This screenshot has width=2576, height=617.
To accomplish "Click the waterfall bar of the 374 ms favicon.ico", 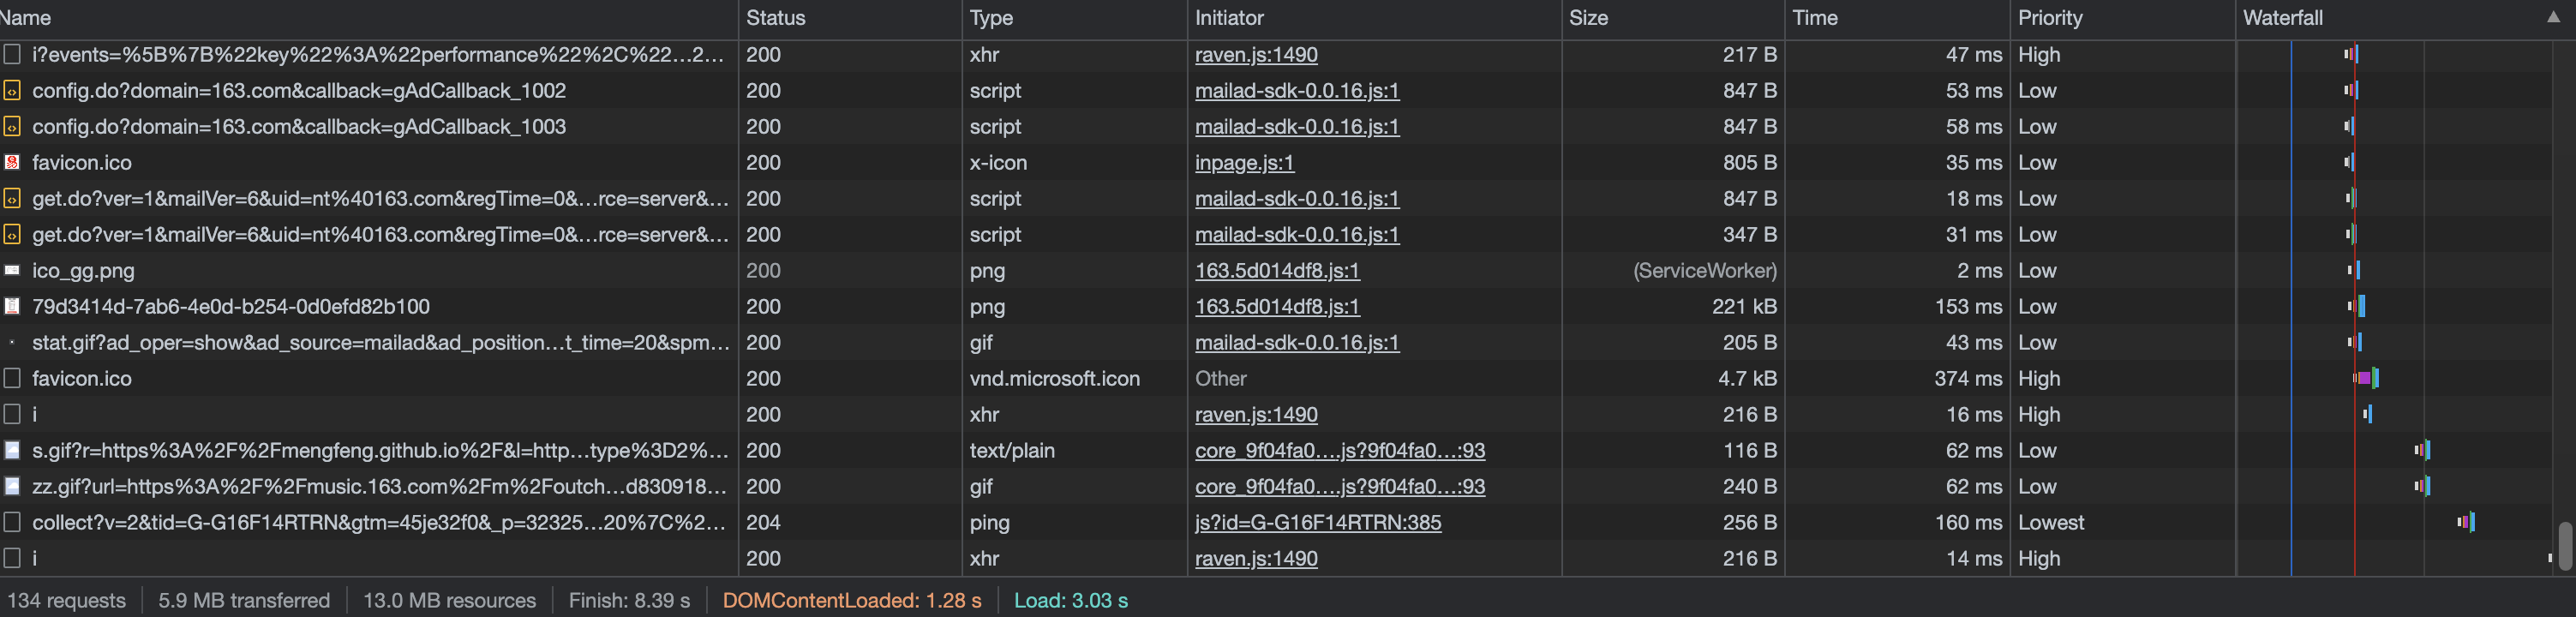I will coord(2366,378).
